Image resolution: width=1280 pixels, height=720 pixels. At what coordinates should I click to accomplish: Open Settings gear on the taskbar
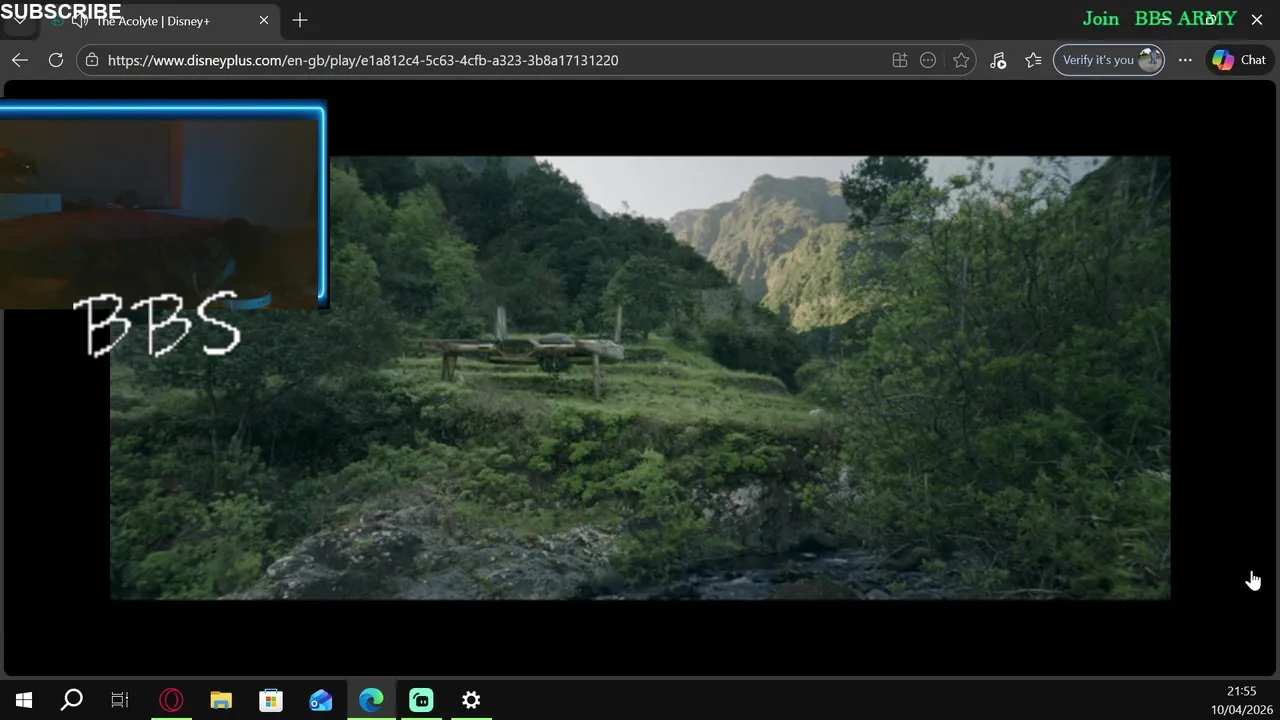tap(471, 700)
